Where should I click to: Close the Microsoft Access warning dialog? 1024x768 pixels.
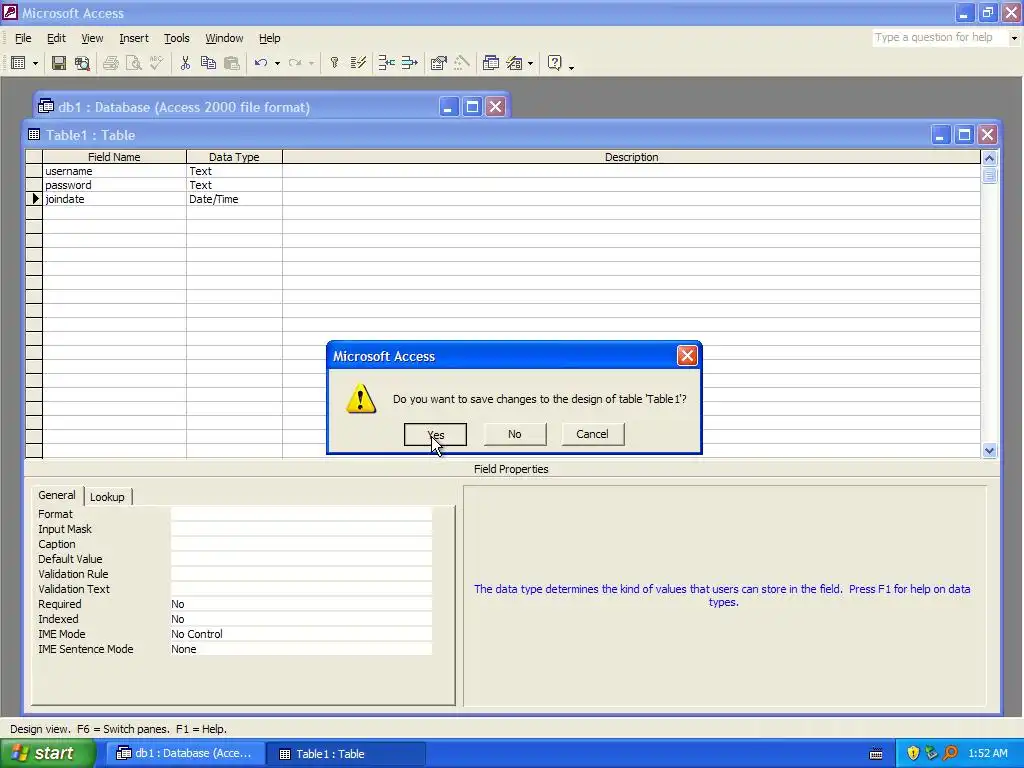click(x=687, y=356)
